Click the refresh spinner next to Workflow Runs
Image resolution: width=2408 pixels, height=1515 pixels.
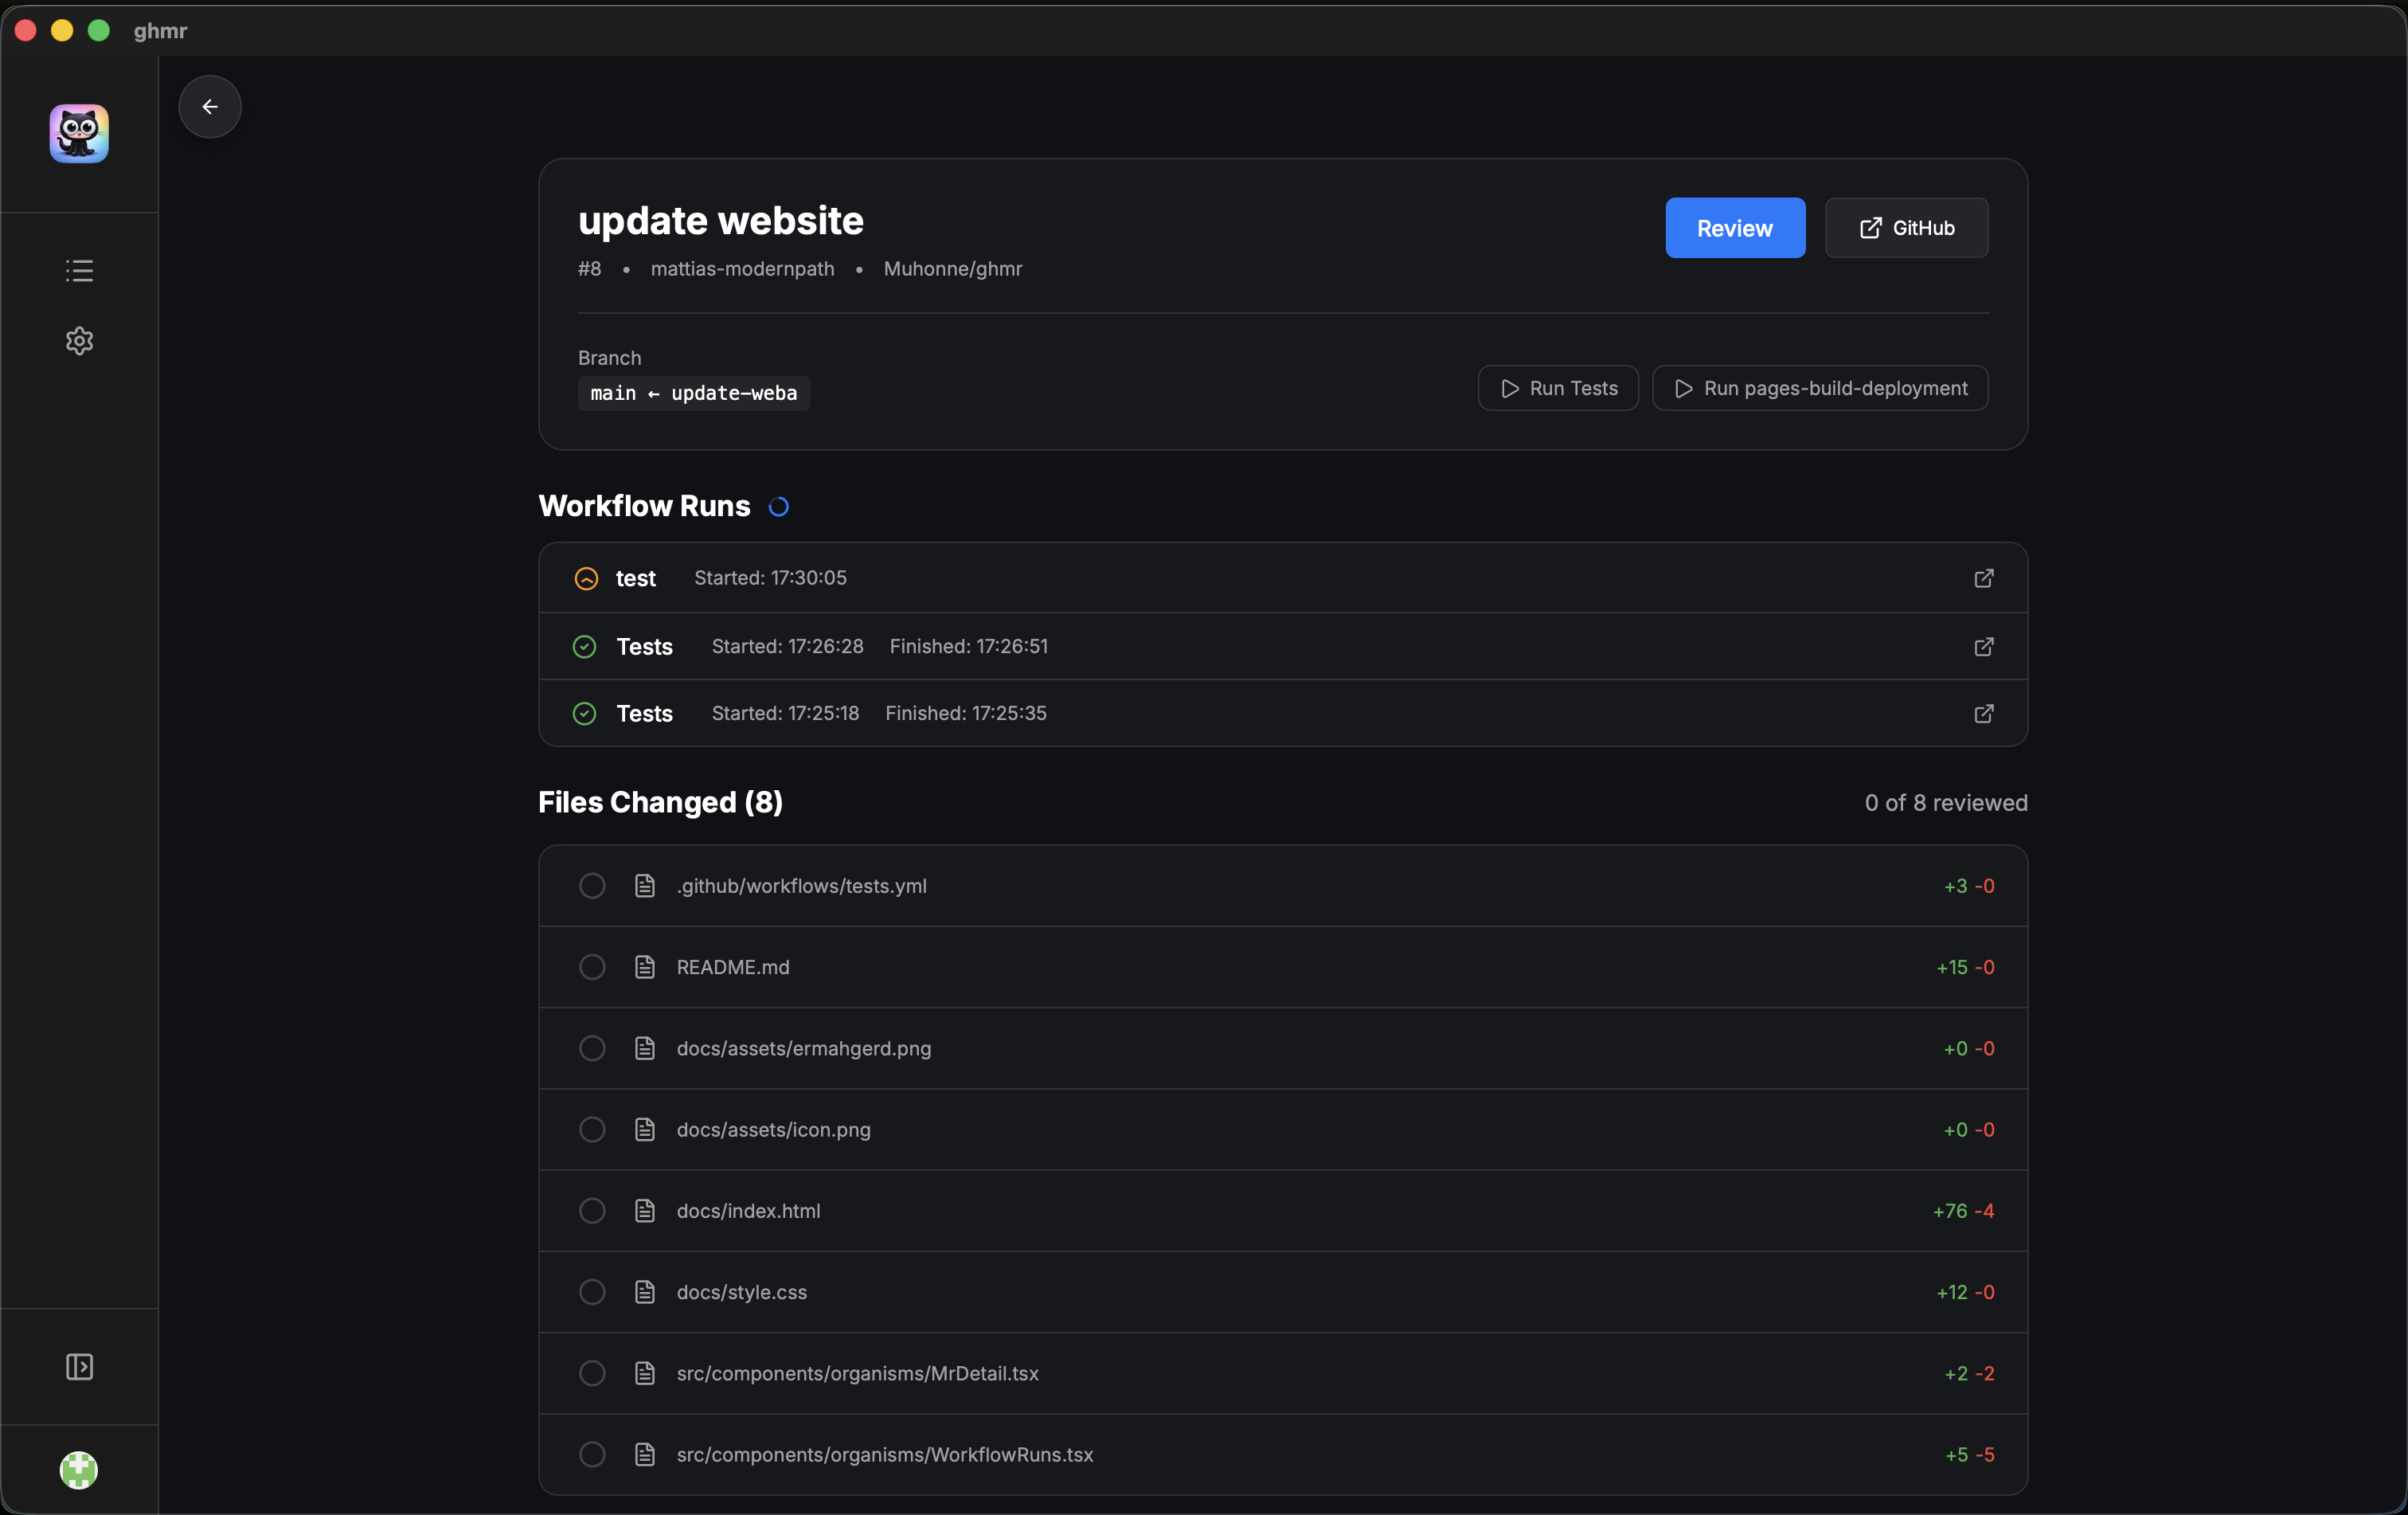tap(779, 507)
